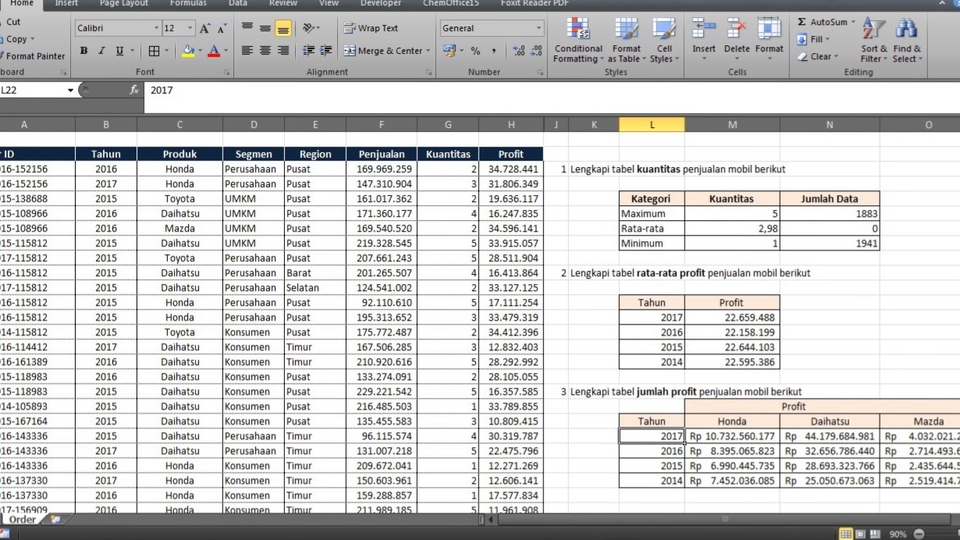The height and width of the screenshot is (540, 960).
Task: Open the font name dropdown
Action: (x=156, y=28)
